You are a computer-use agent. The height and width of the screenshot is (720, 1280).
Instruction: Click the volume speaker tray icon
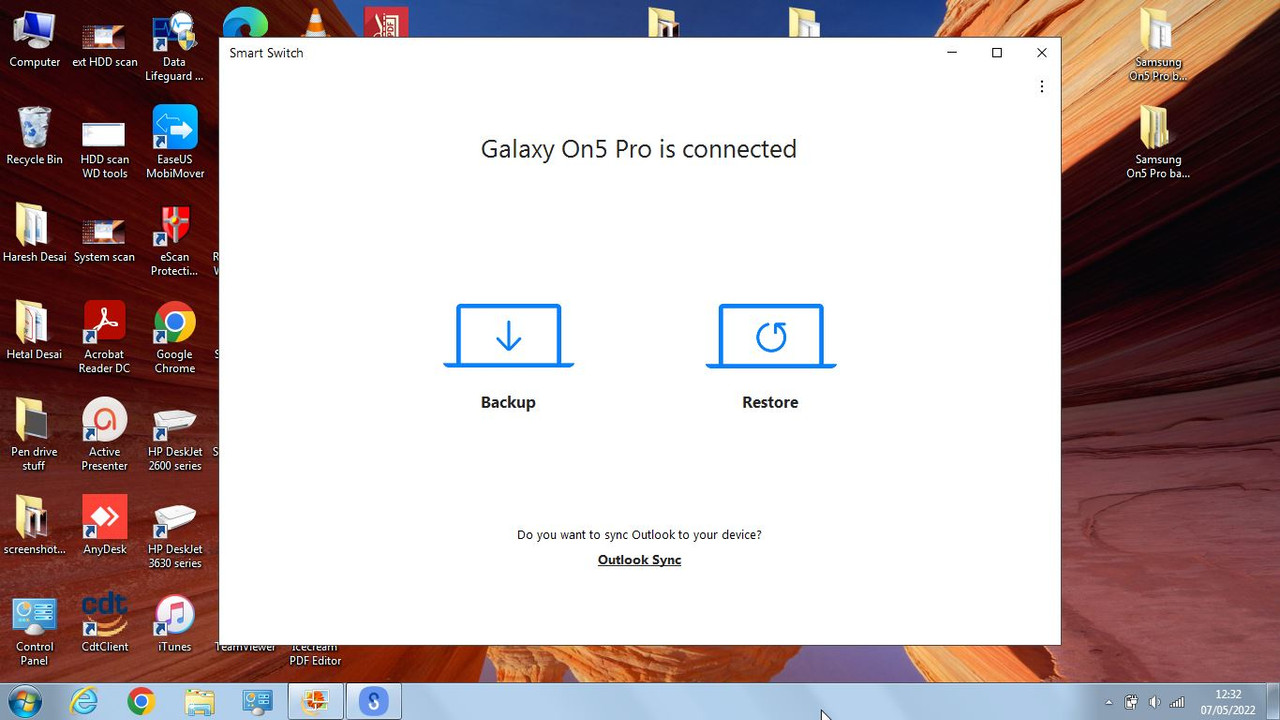click(x=1155, y=703)
